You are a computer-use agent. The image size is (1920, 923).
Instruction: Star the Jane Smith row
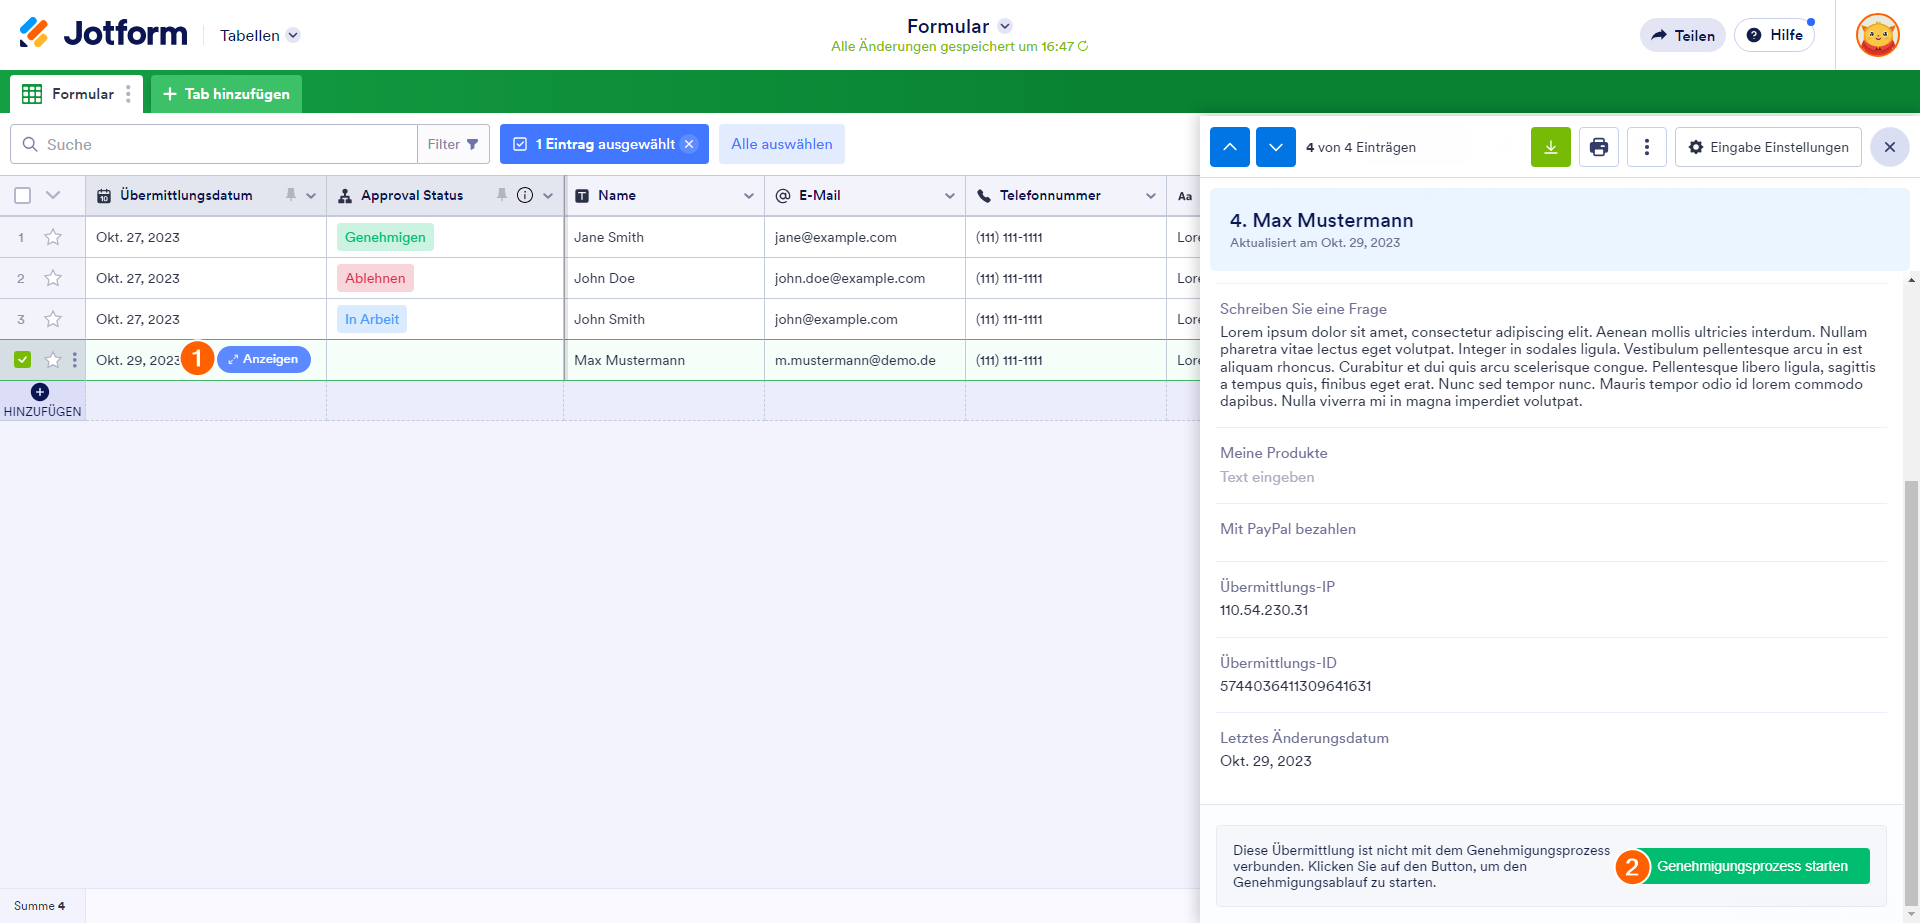53,237
